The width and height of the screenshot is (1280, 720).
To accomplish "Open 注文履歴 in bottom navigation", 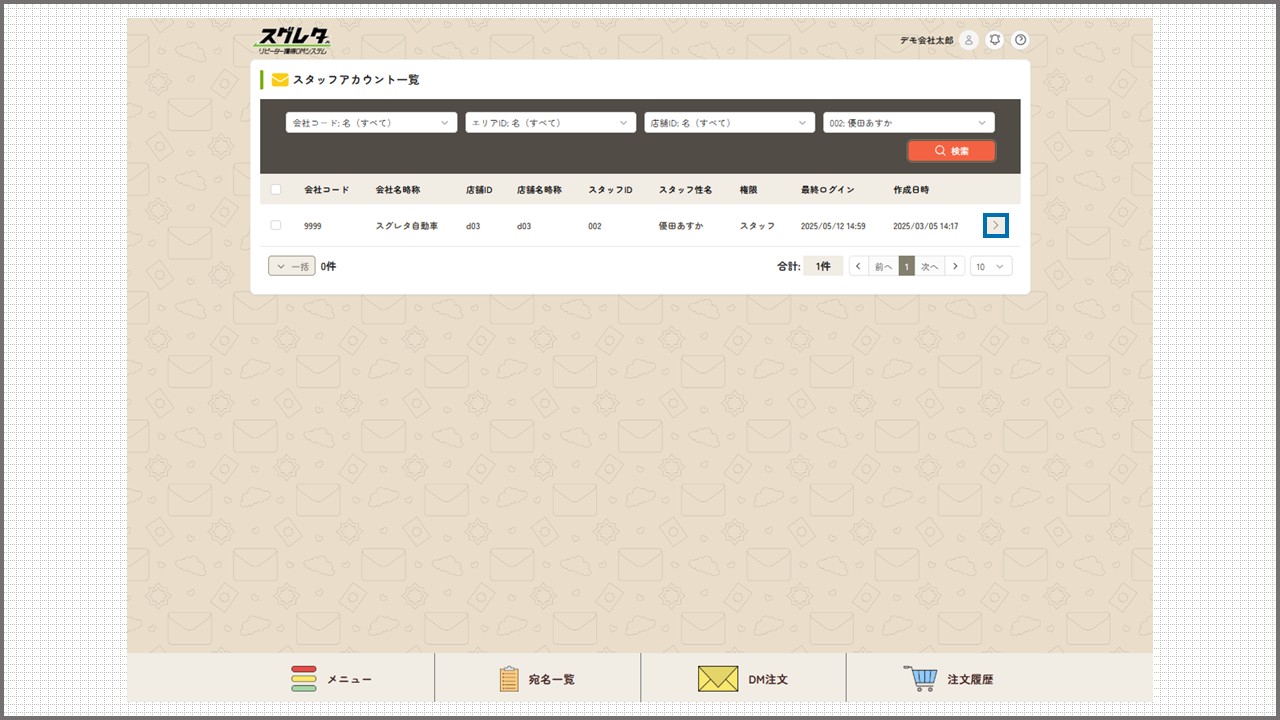I will click(x=948, y=679).
